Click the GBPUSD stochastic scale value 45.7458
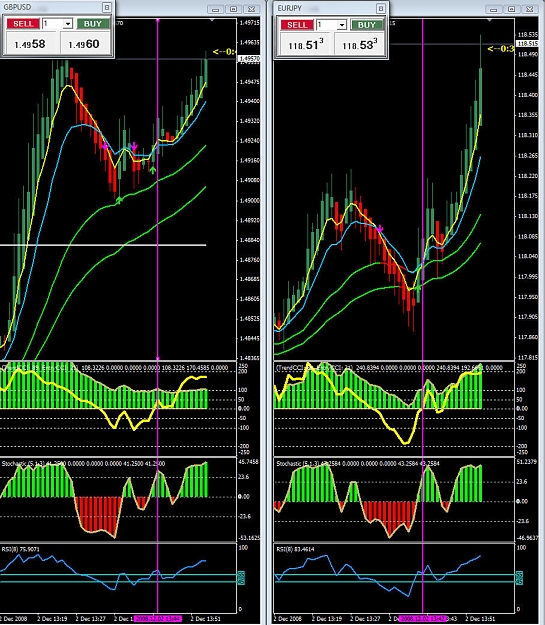The image size is (545, 625). [x=249, y=462]
